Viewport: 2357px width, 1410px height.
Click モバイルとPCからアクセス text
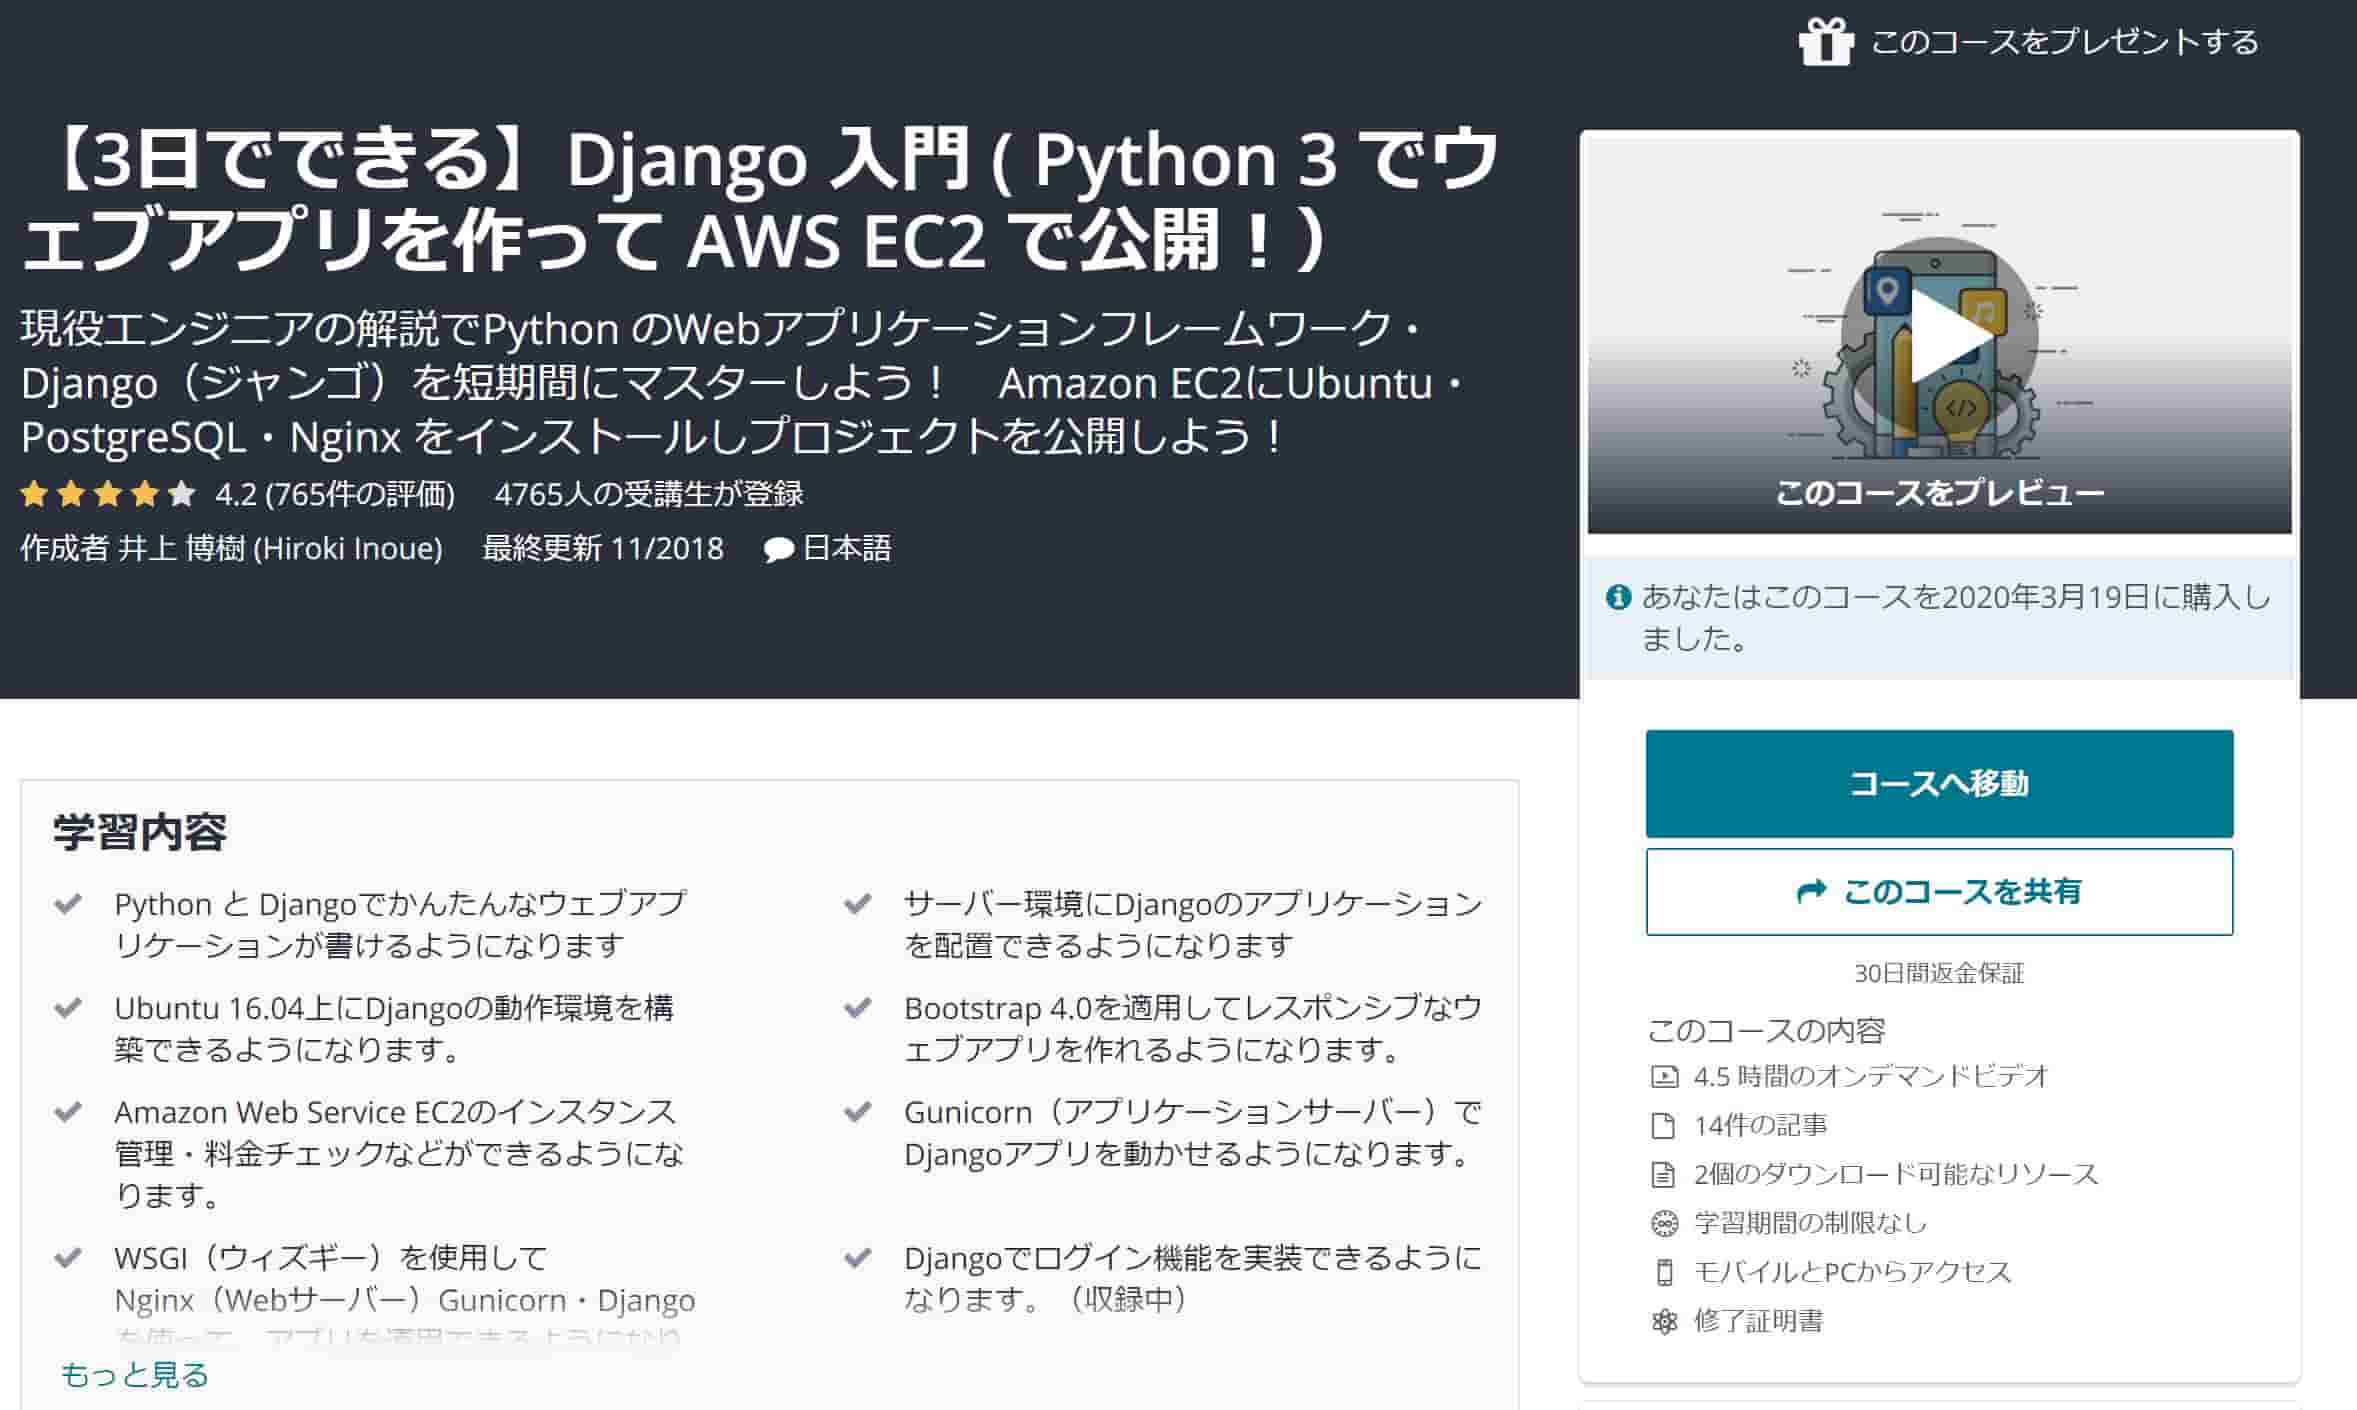tap(1853, 1272)
